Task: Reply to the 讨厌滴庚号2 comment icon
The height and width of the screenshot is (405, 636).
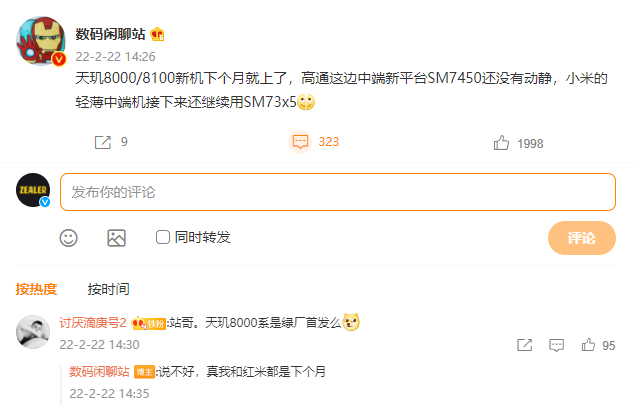Action: click(x=556, y=345)
